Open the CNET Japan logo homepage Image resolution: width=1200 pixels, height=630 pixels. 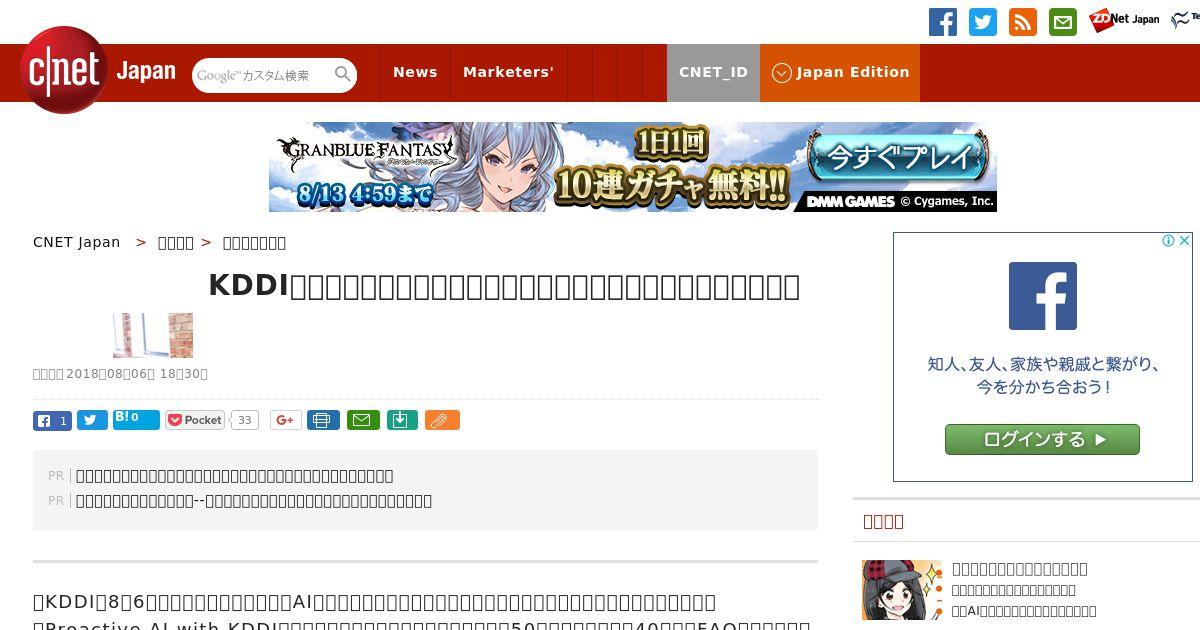point(98,71)
